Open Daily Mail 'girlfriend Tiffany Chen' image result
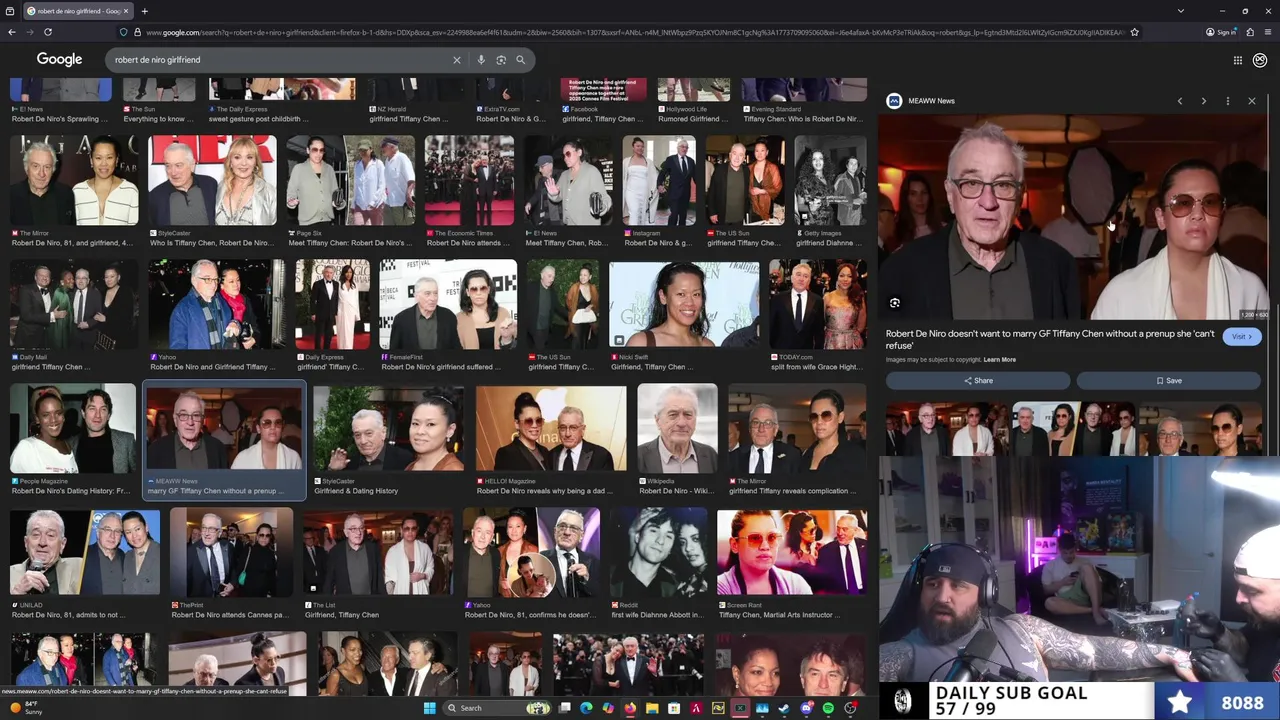The image size is (1280, 720). coord(74,315)
